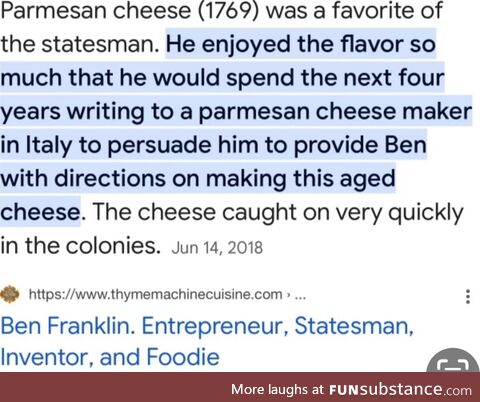The image size is (480, 402).
Task: Click "The cheese caught on very quickly" sentence
Action: click(278, 212)
